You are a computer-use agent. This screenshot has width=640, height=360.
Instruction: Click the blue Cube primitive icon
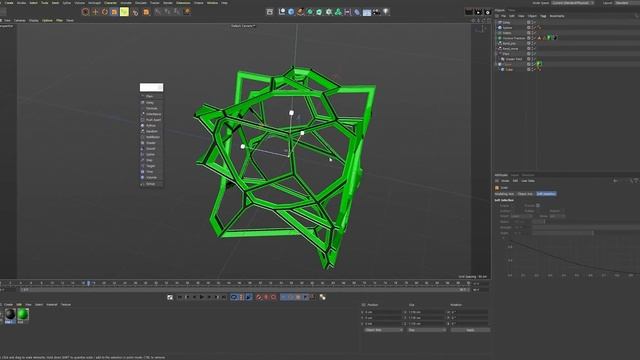pos(291,12)
